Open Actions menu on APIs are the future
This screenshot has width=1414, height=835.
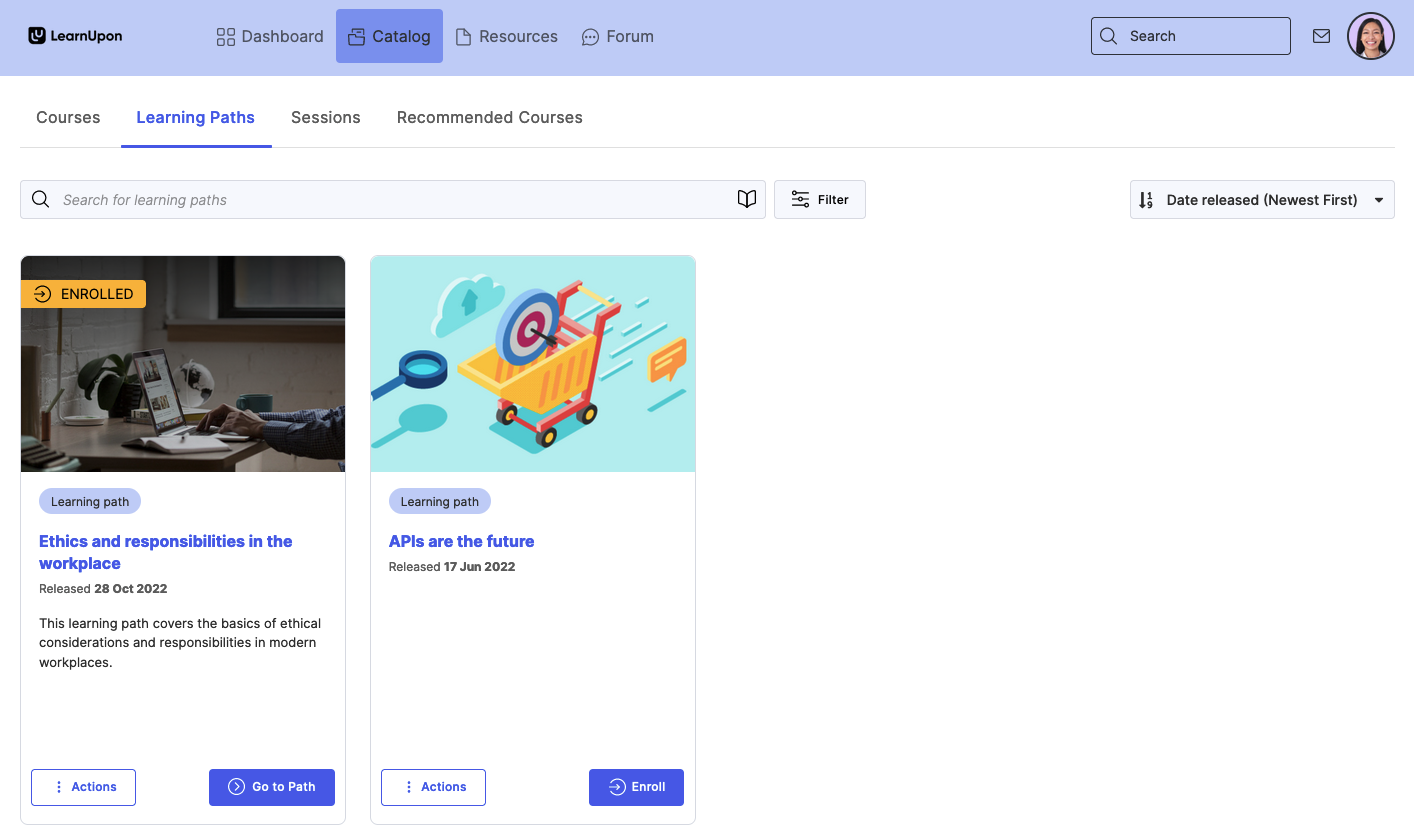pyautogui.click(x=434, y=787)
